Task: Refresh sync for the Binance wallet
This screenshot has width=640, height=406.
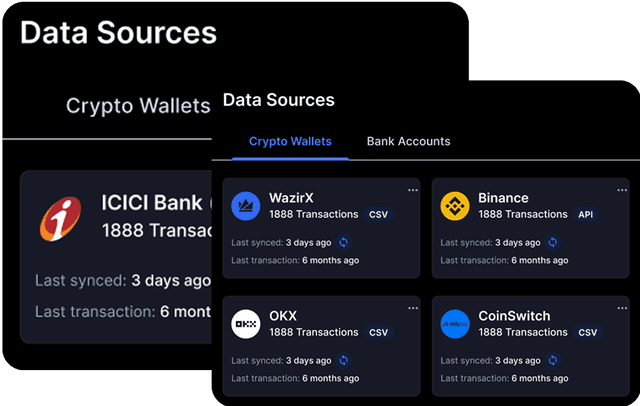Action: click(x=553, y=242)
